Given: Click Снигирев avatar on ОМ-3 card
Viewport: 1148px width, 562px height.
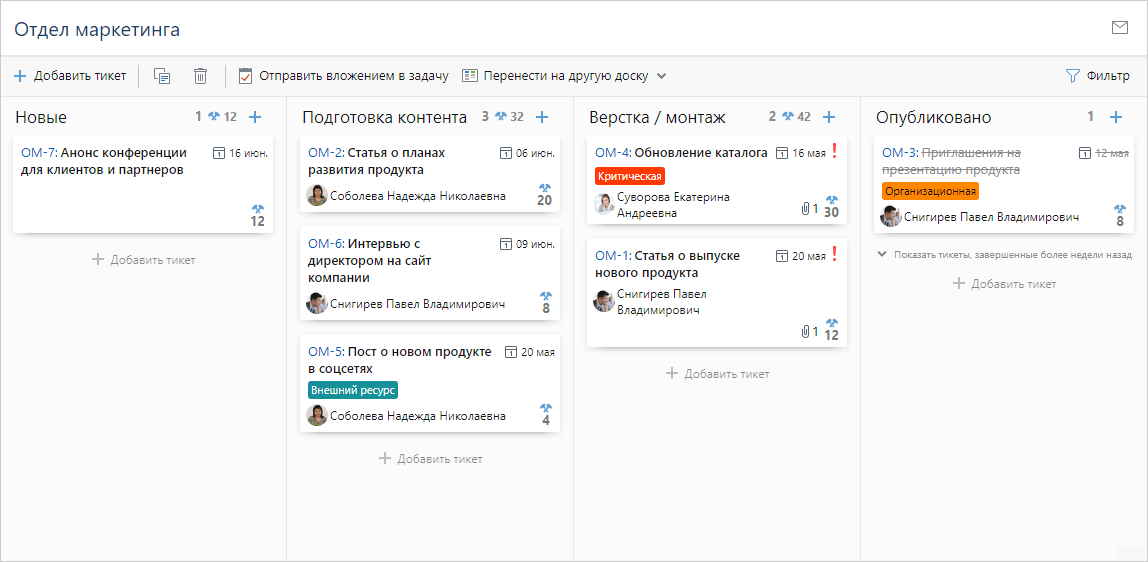Looking at the screenshot, I should pos(891,216).
